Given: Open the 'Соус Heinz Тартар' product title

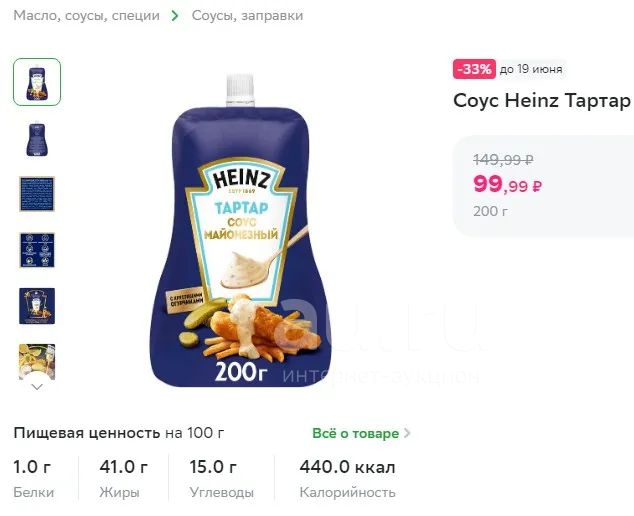Looking at the screenshot, I should pyautogui.click(x=542, y=101).
